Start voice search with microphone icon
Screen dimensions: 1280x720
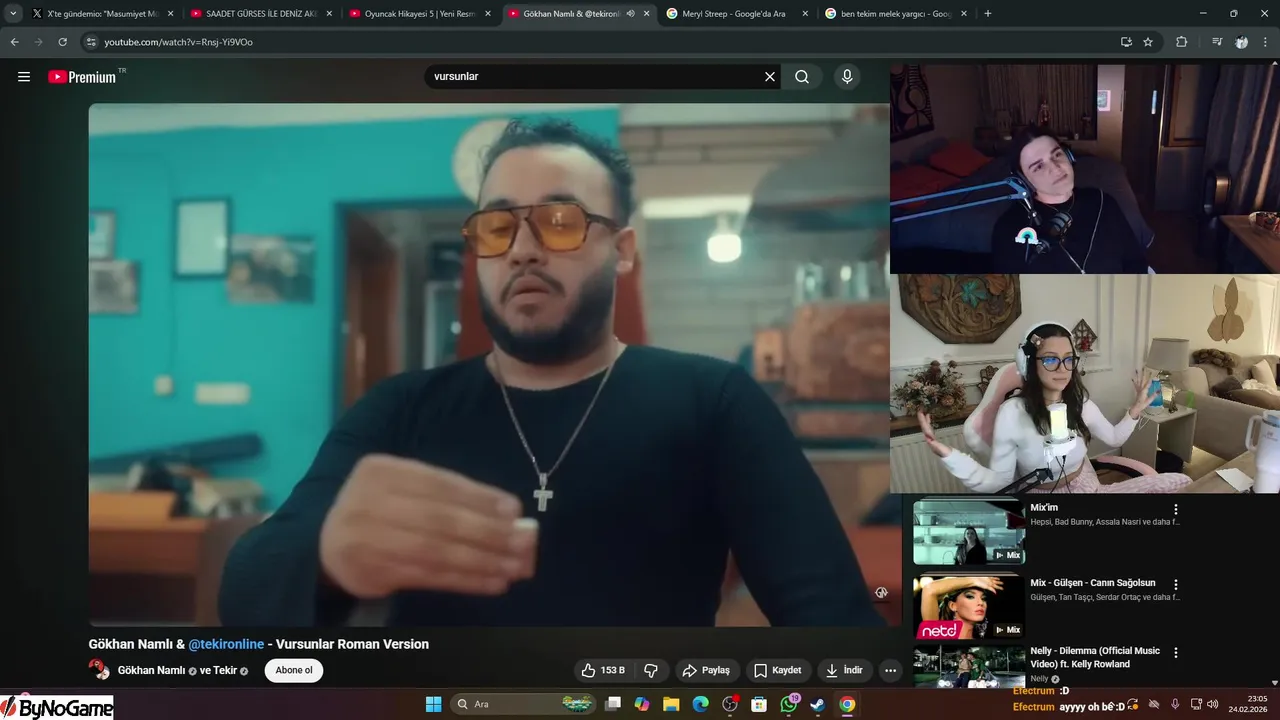point(847,77)
